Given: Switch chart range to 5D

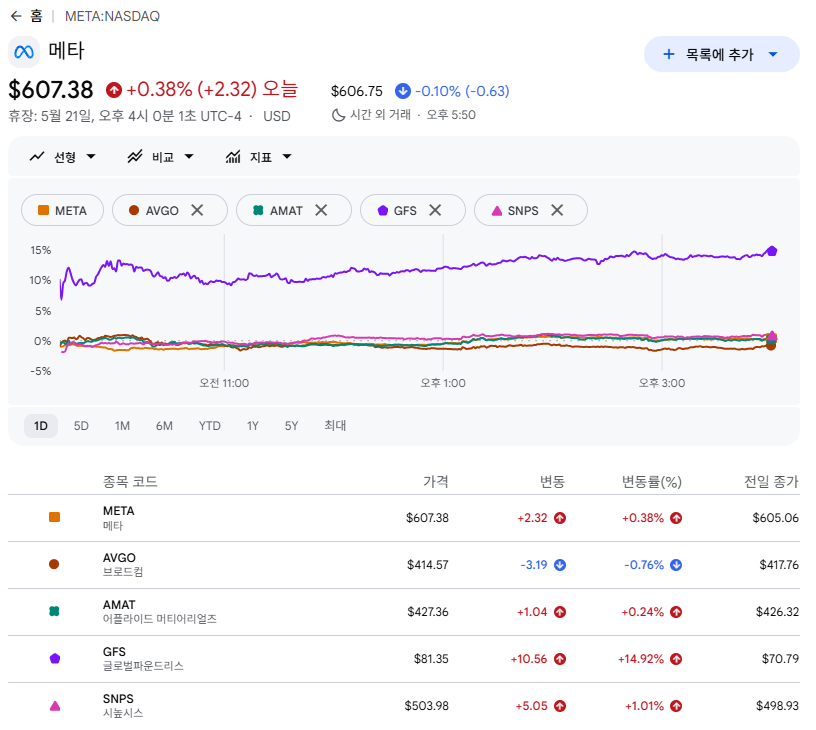Looking at the screenshot, I should coord(81,426).
